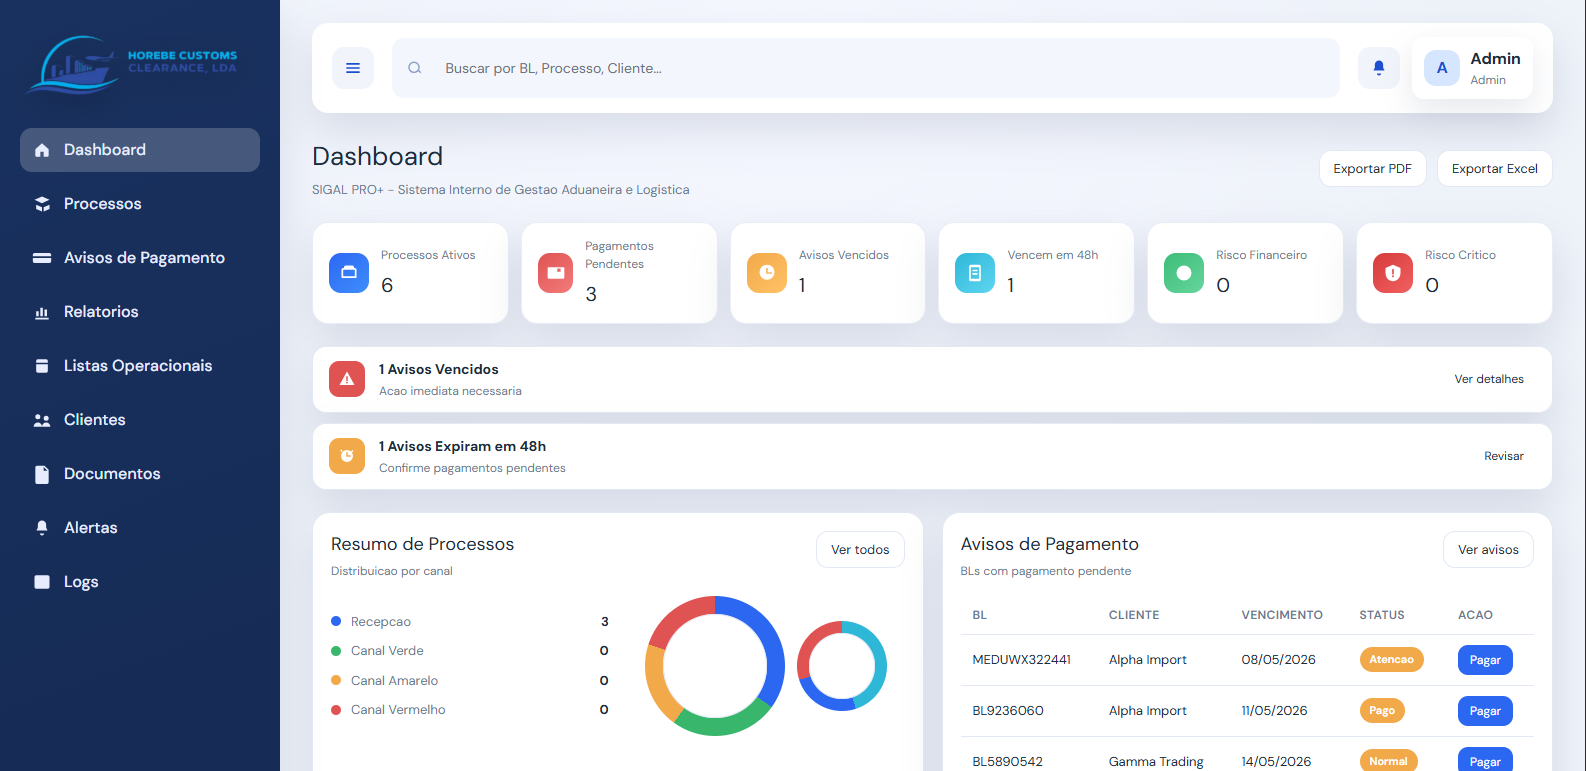Click Revisar on the 48h expiry alert

[x=1503, y=456]
